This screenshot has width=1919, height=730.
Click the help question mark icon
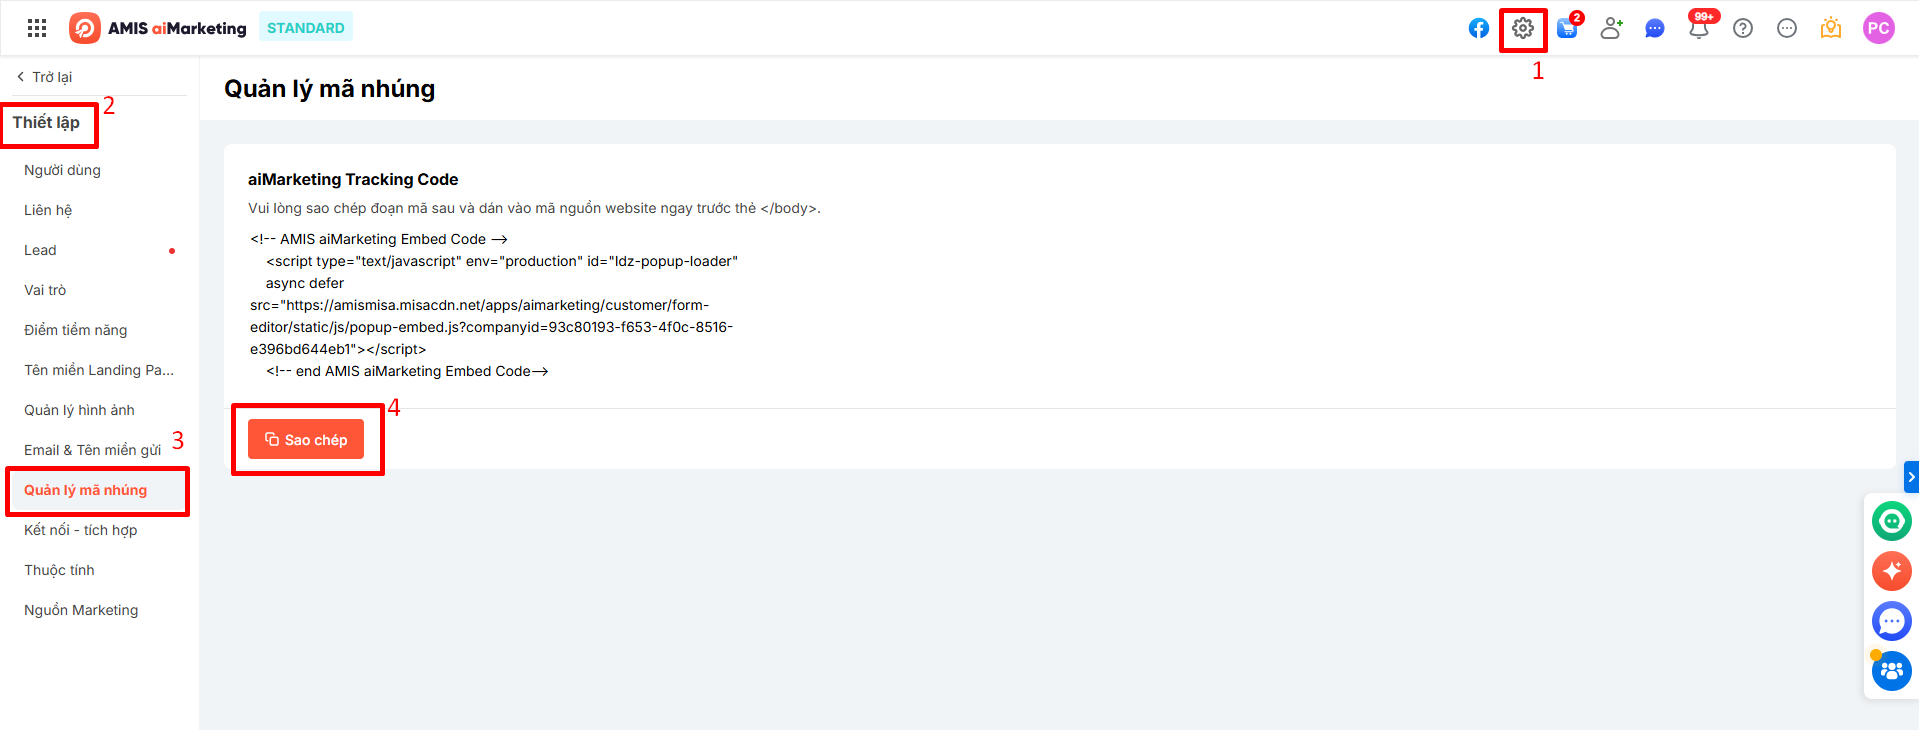(1742, 28)
